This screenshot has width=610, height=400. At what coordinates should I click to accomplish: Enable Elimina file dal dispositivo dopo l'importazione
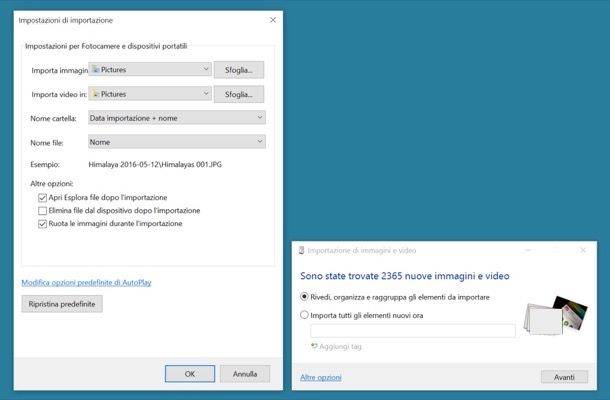[42, 211]
